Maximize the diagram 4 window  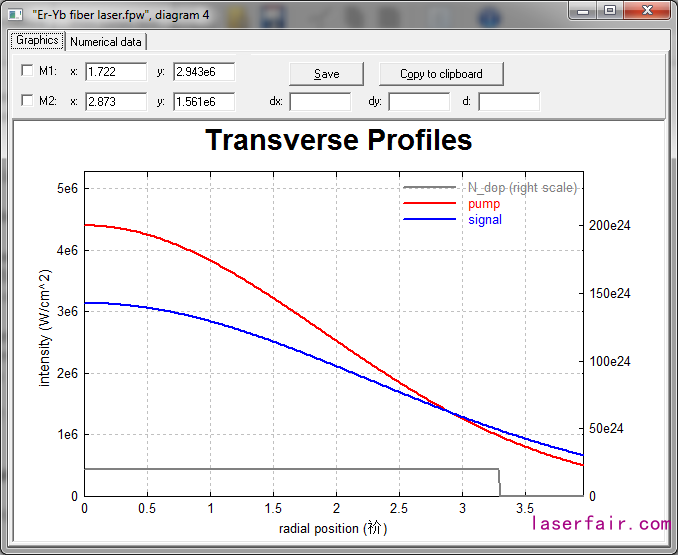click(611, 10)
